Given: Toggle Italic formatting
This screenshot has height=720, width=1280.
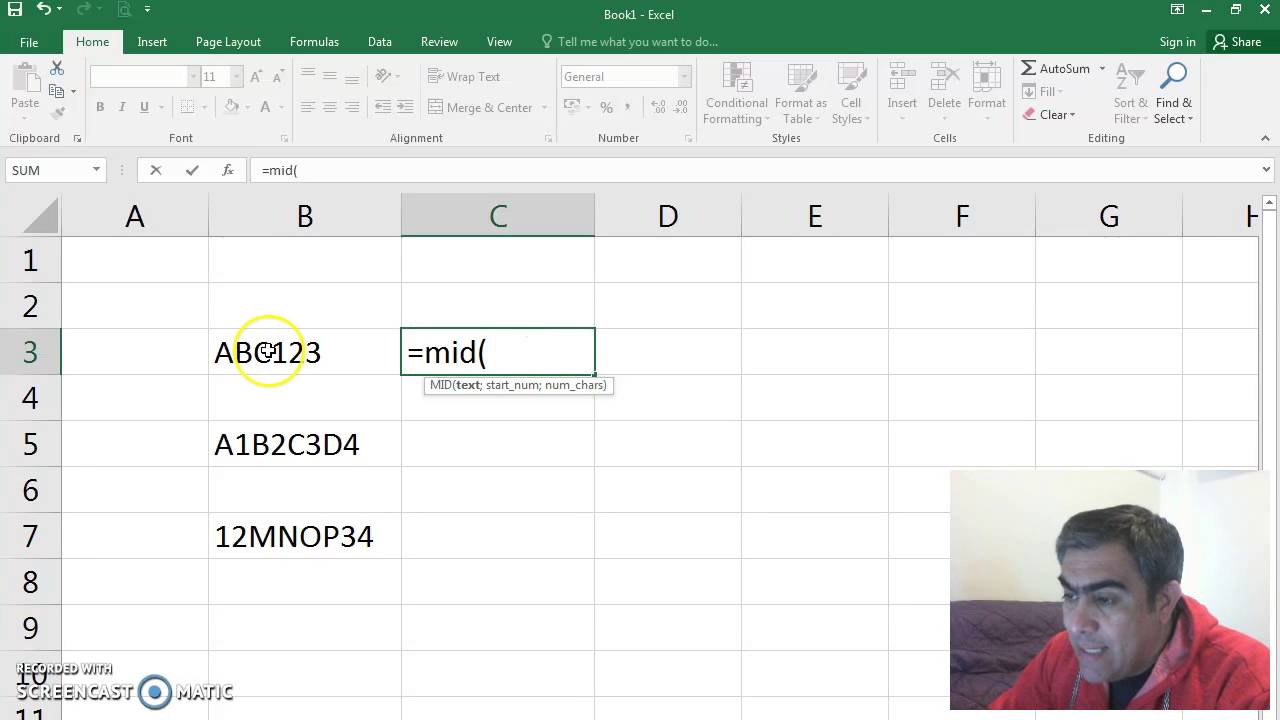Looking at the screenshot, I should [x=122, y=107].
